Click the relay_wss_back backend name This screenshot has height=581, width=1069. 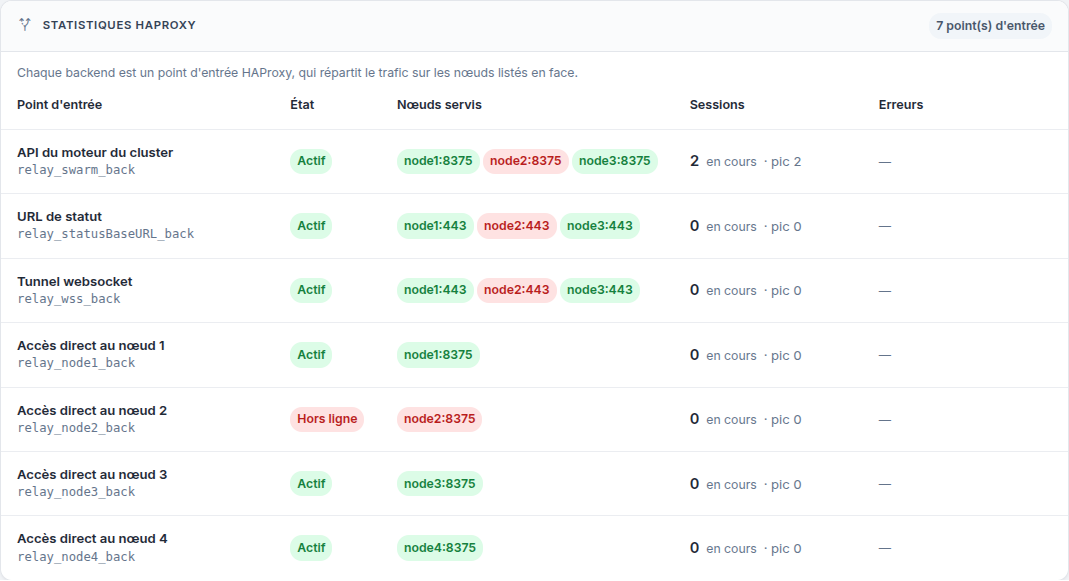[69, 299]
